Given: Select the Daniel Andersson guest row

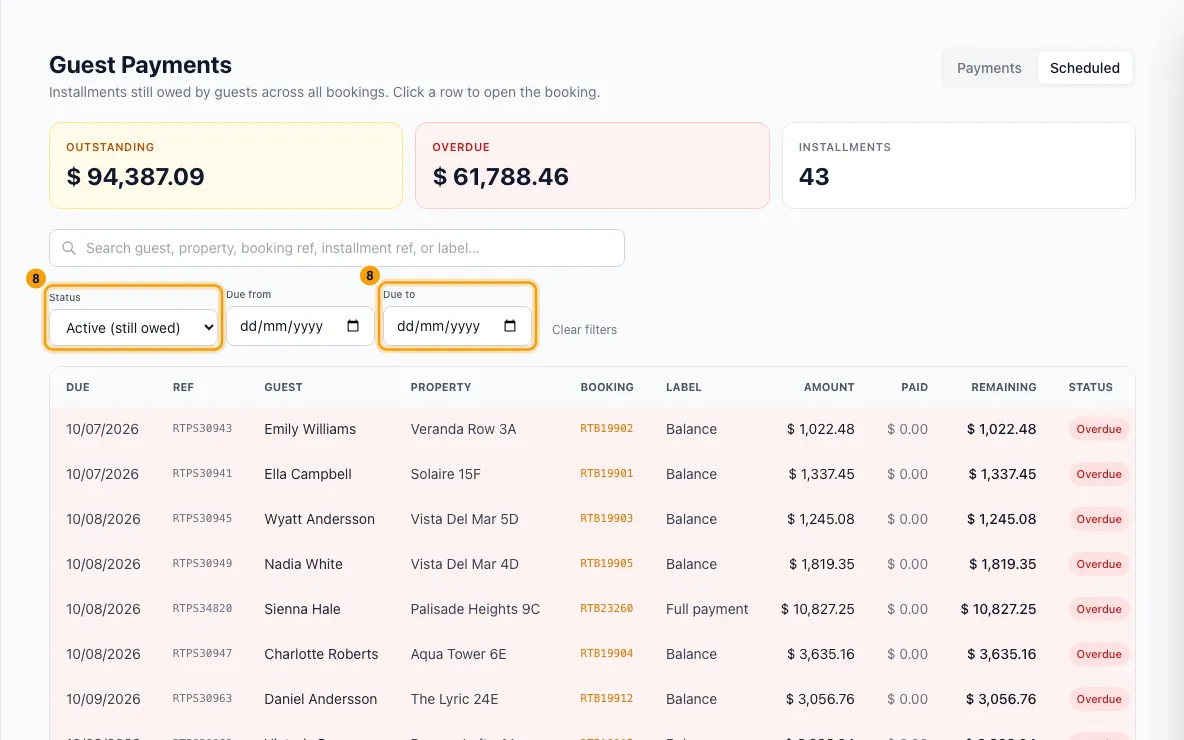Looking at the screenshot, I should tap(592, 699).
